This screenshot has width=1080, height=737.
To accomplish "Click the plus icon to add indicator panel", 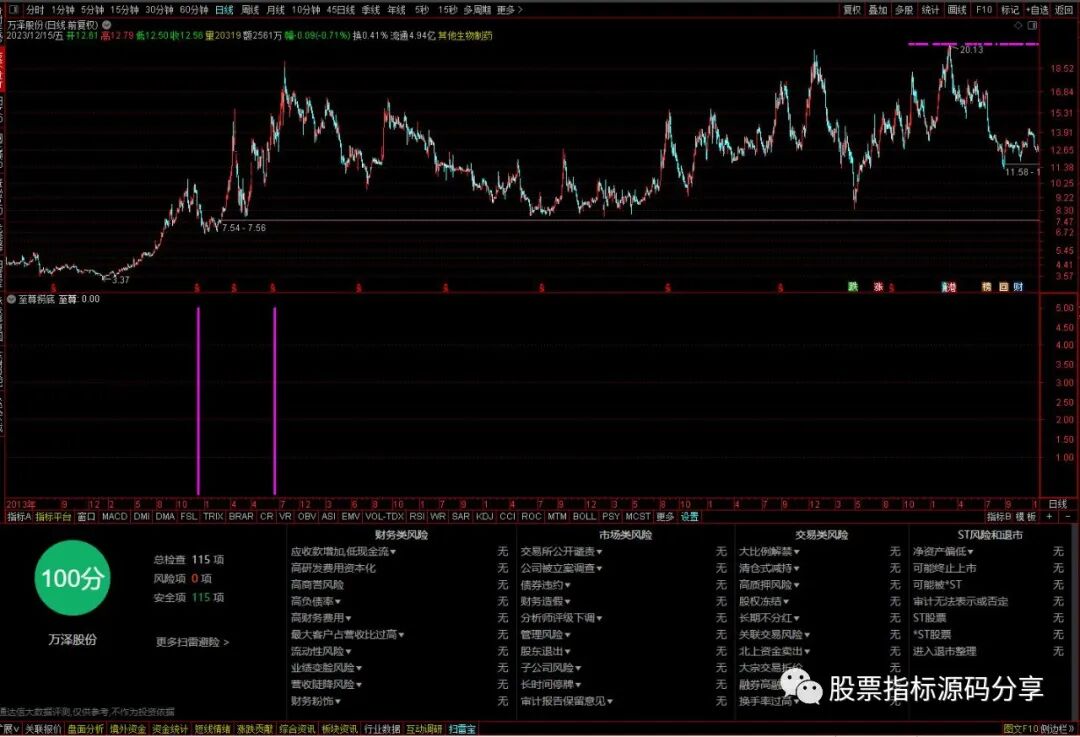I will point(1050,516).
